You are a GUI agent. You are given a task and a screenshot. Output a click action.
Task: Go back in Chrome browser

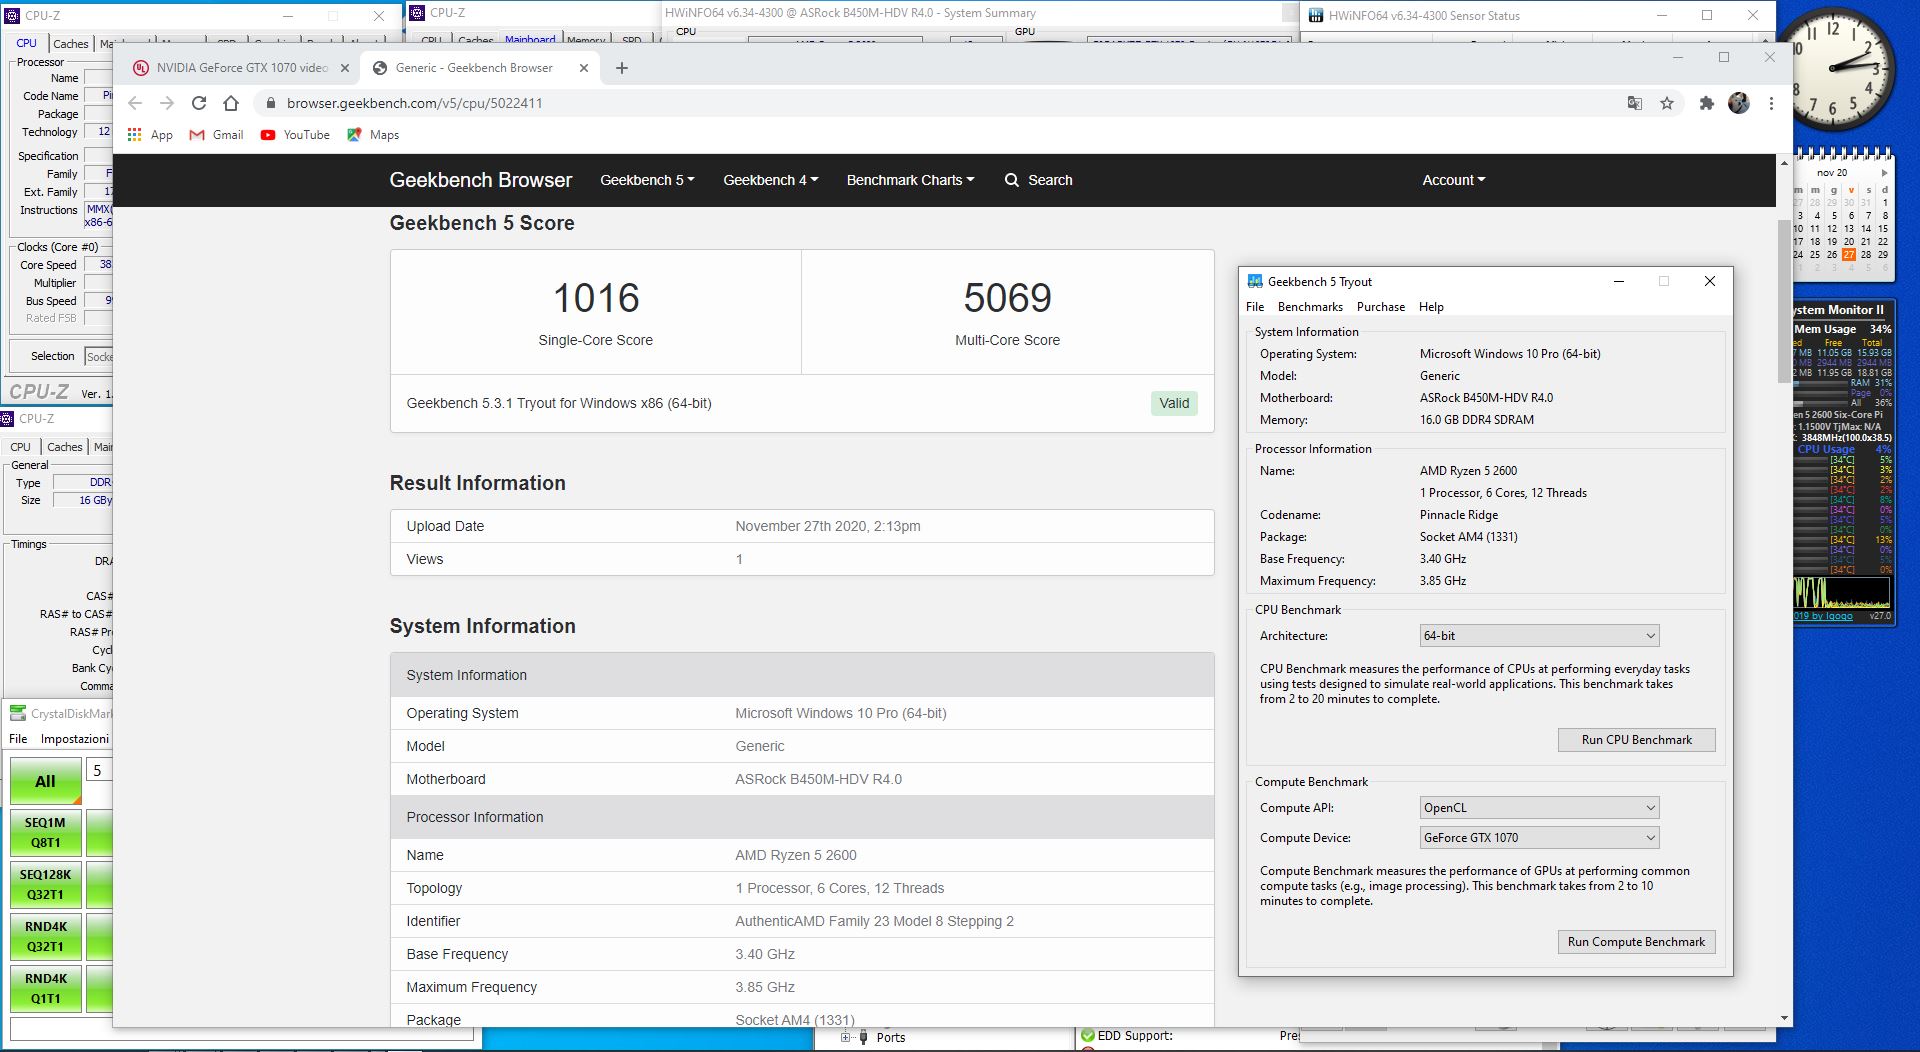point(135,103)
